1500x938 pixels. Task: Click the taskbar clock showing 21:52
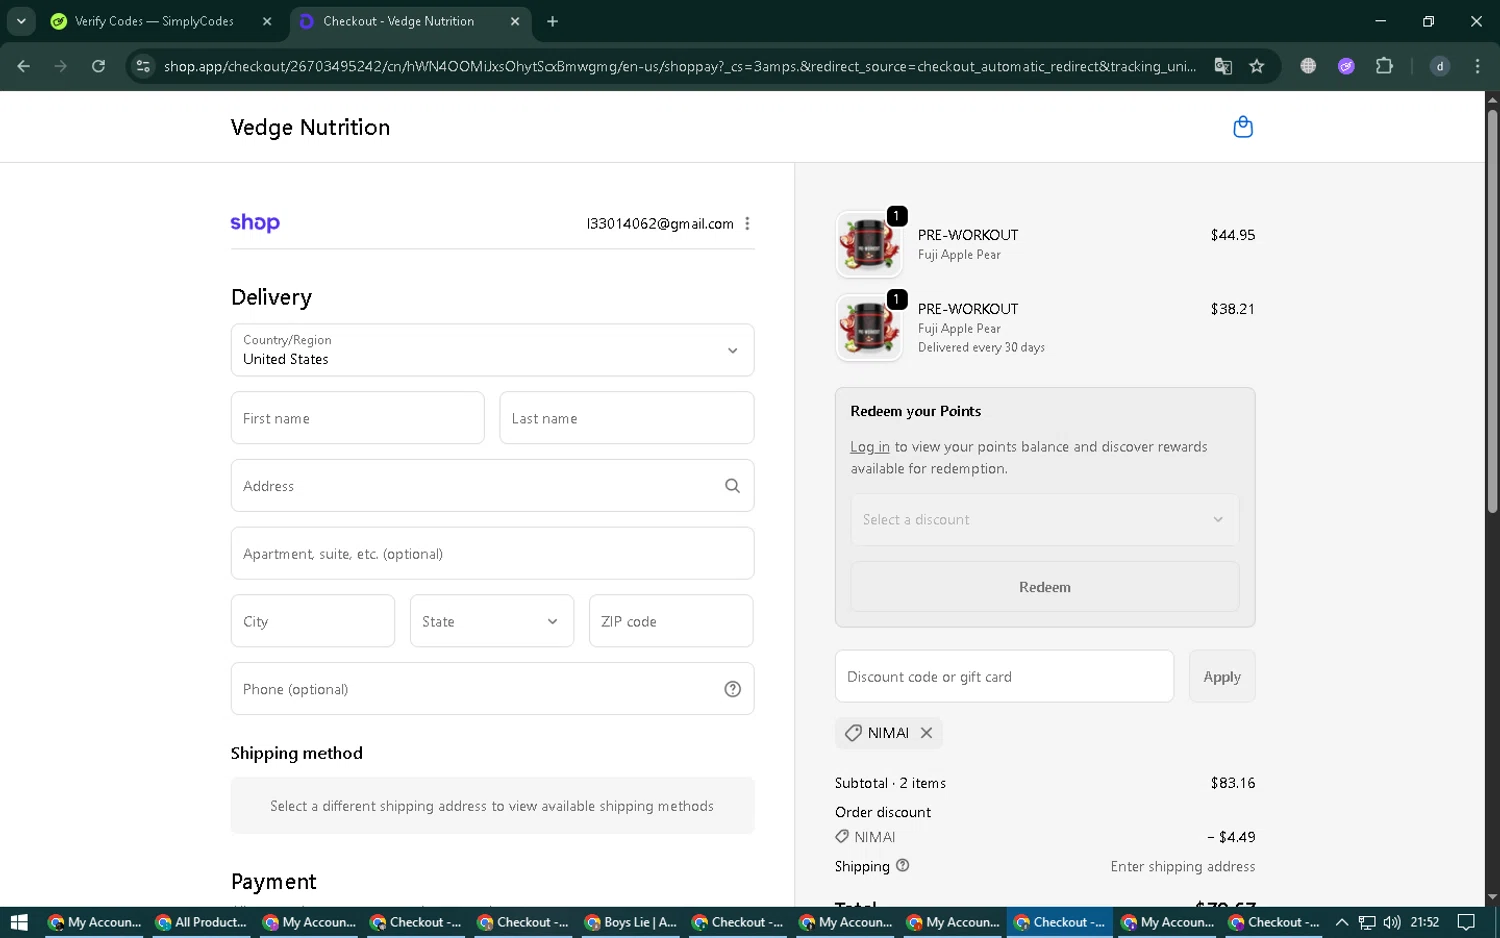click(1424, 922)
